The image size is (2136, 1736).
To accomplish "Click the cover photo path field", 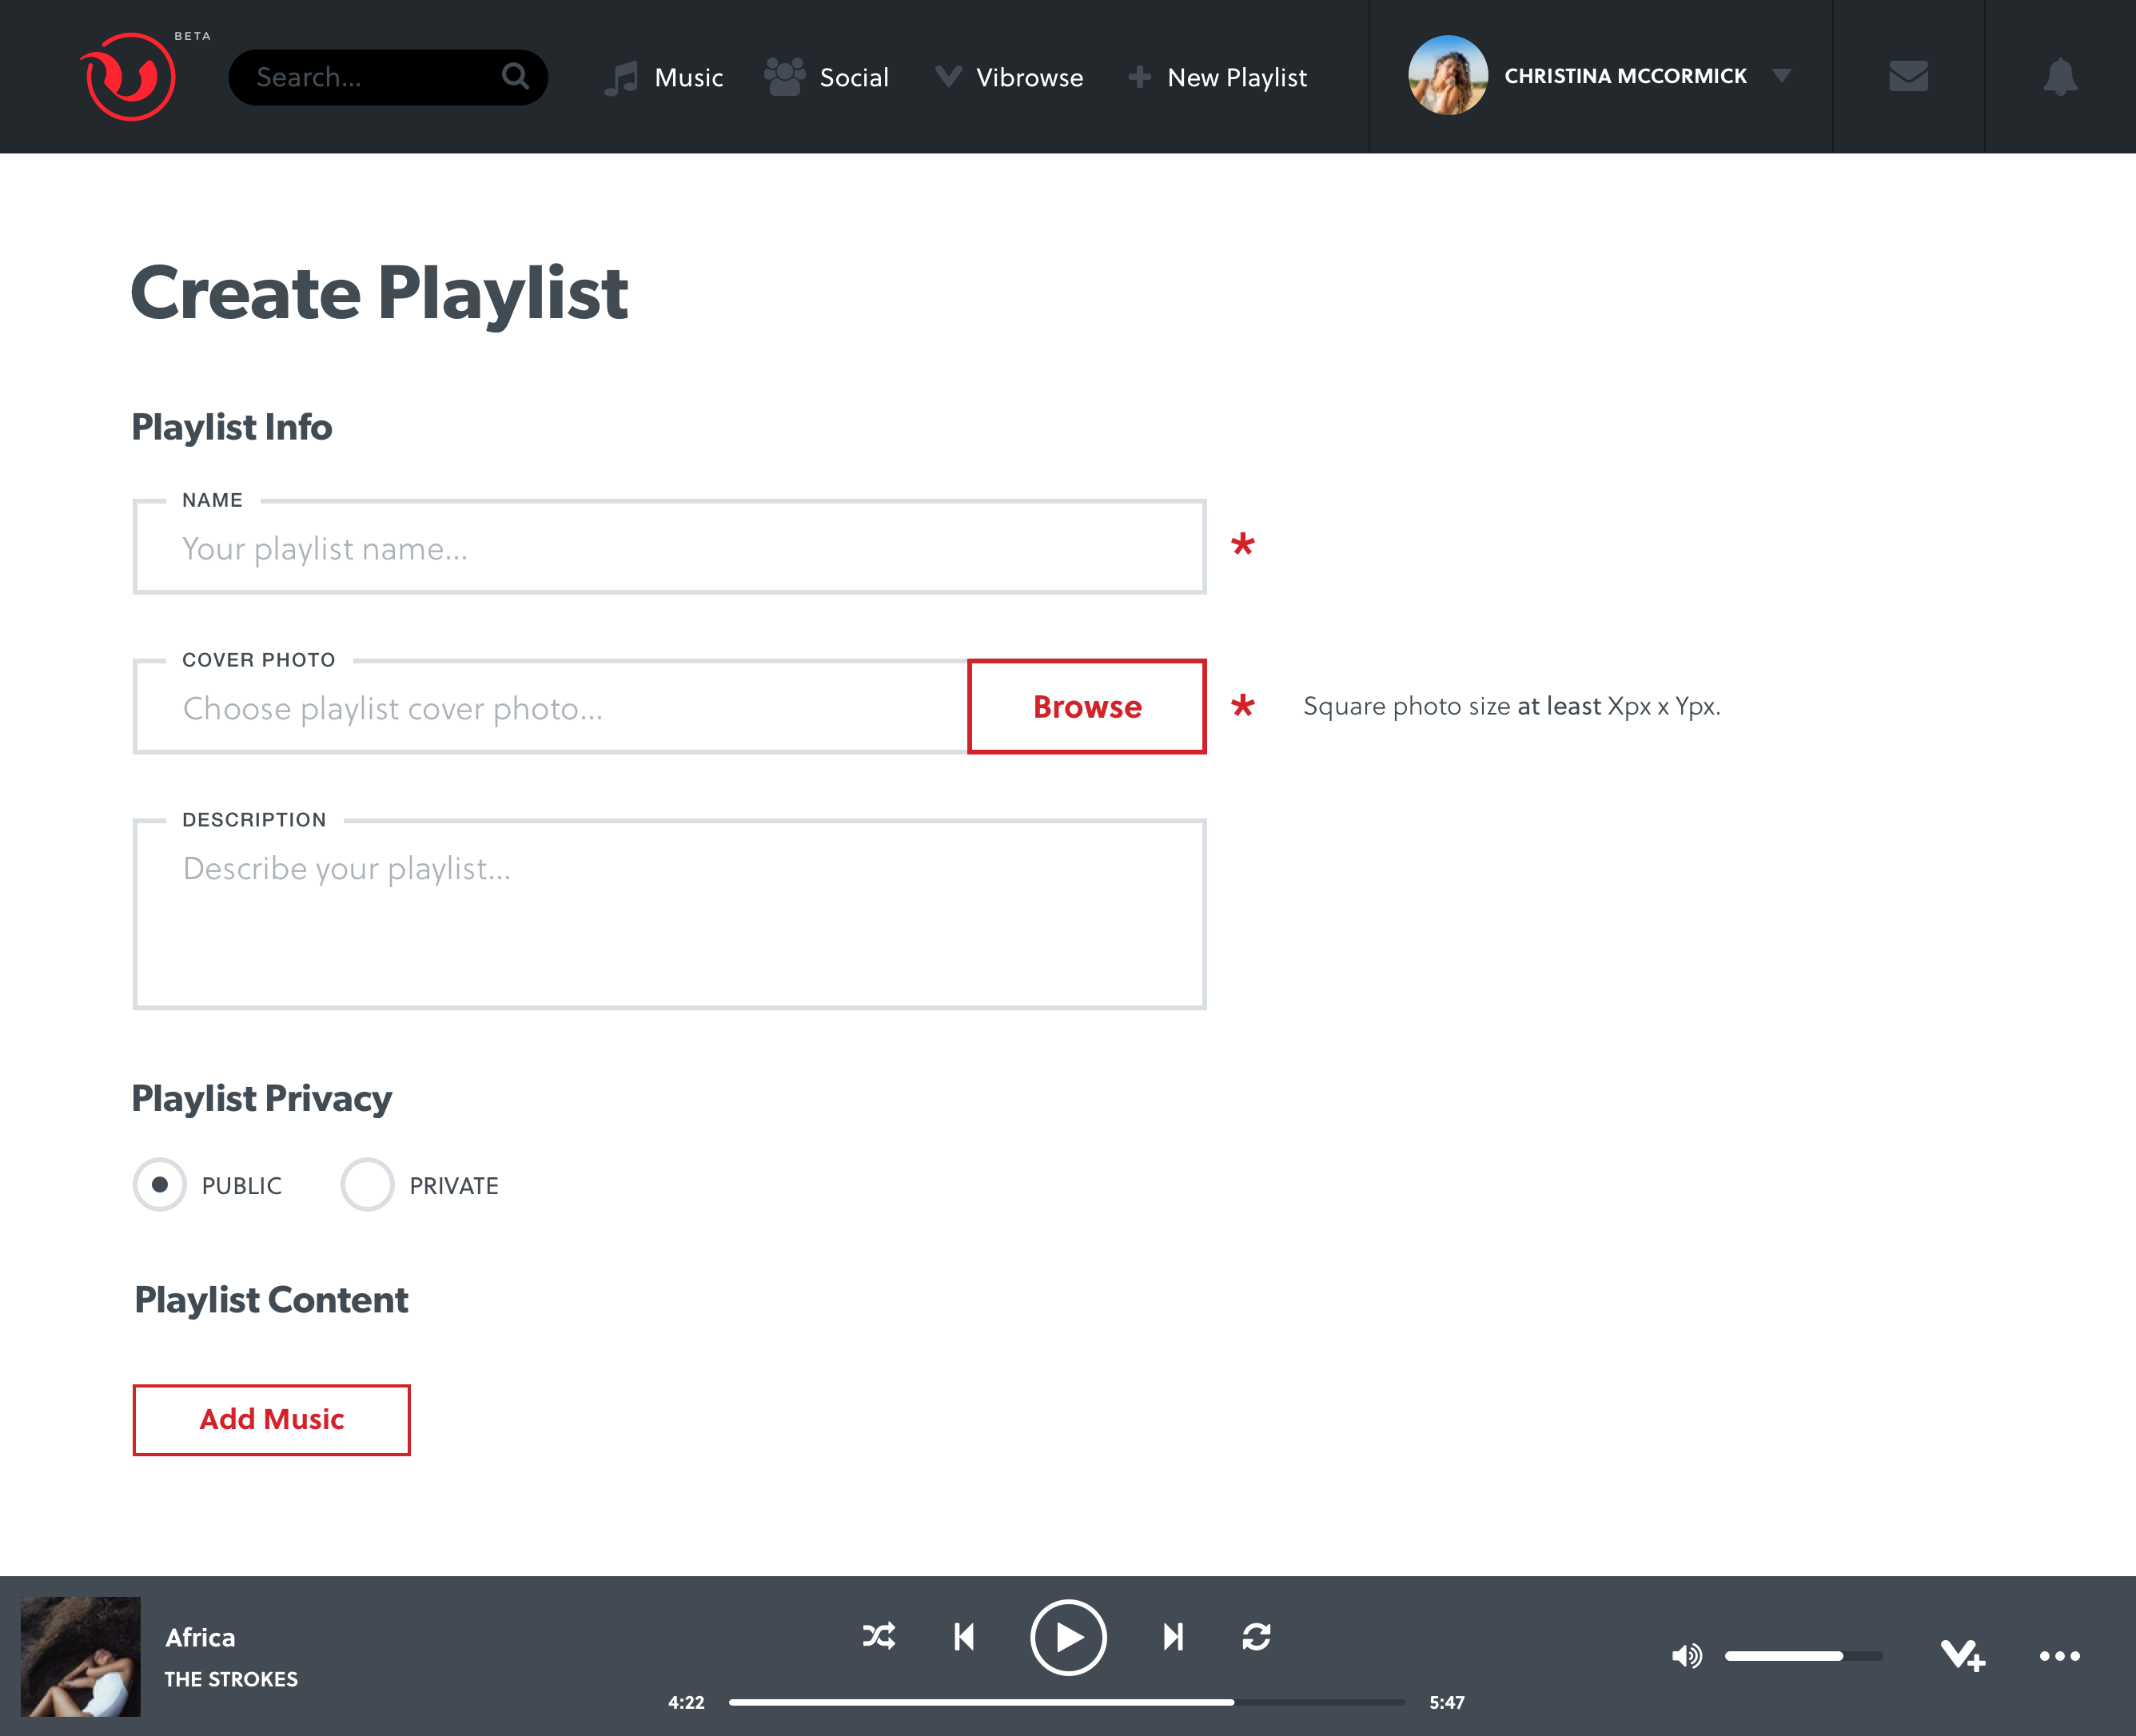I will coord(551,707).
